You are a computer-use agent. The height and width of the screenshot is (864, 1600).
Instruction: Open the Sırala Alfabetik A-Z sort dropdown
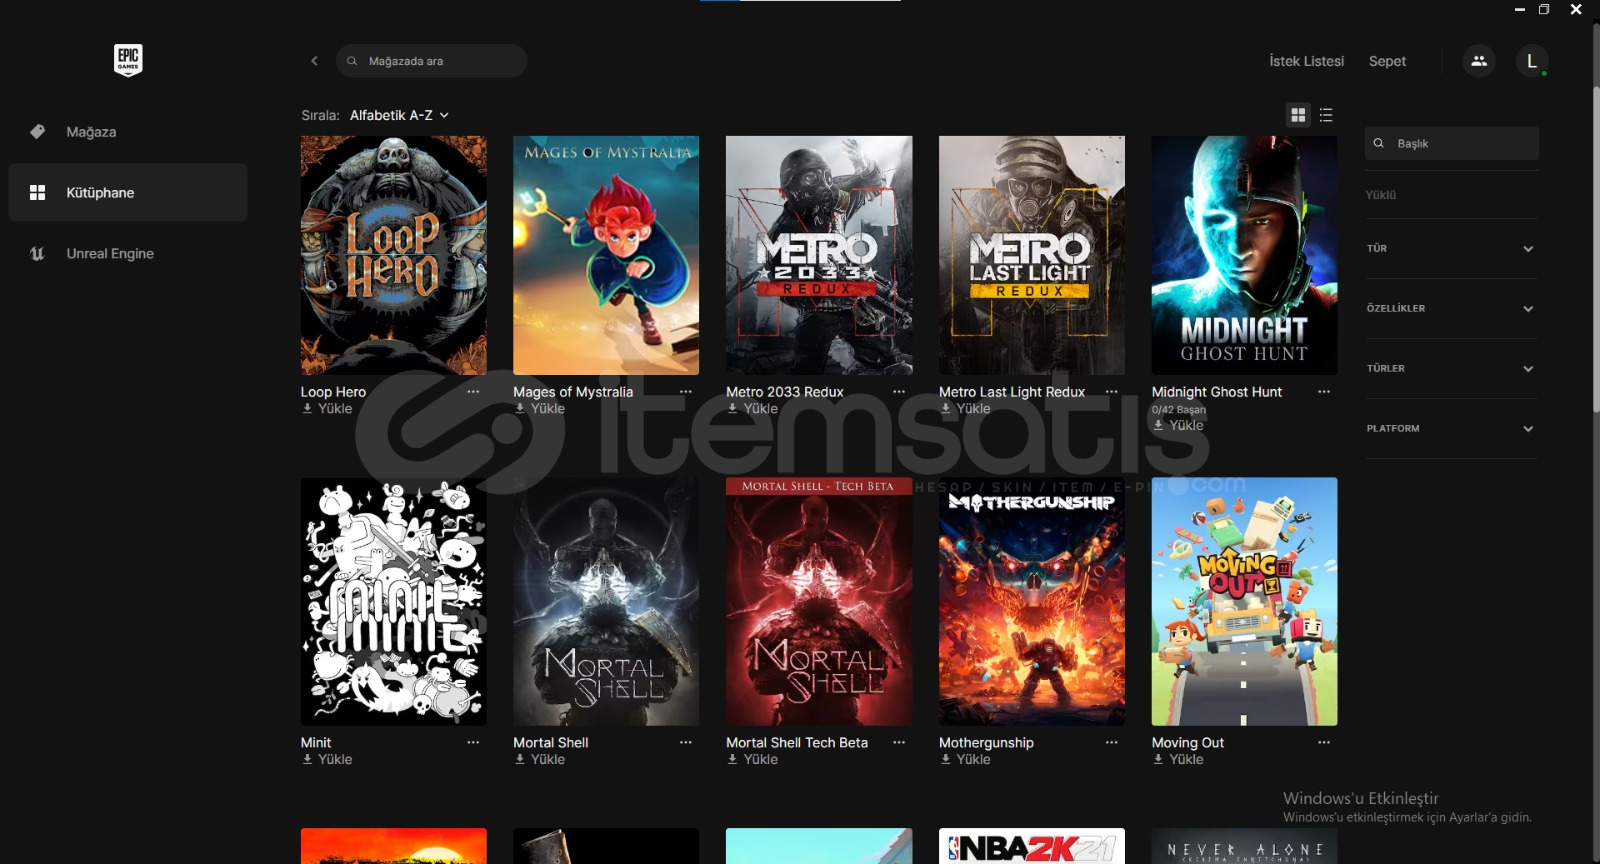399,115
